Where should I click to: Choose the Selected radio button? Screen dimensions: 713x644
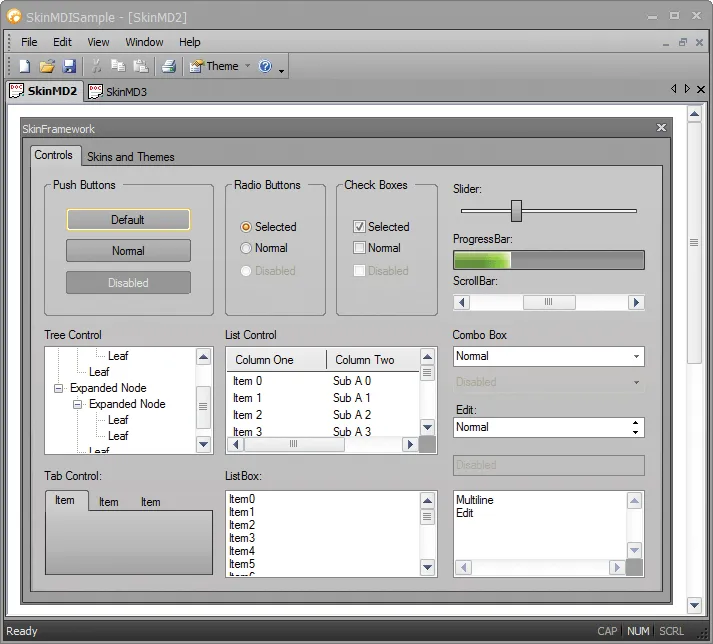(268, 226)
